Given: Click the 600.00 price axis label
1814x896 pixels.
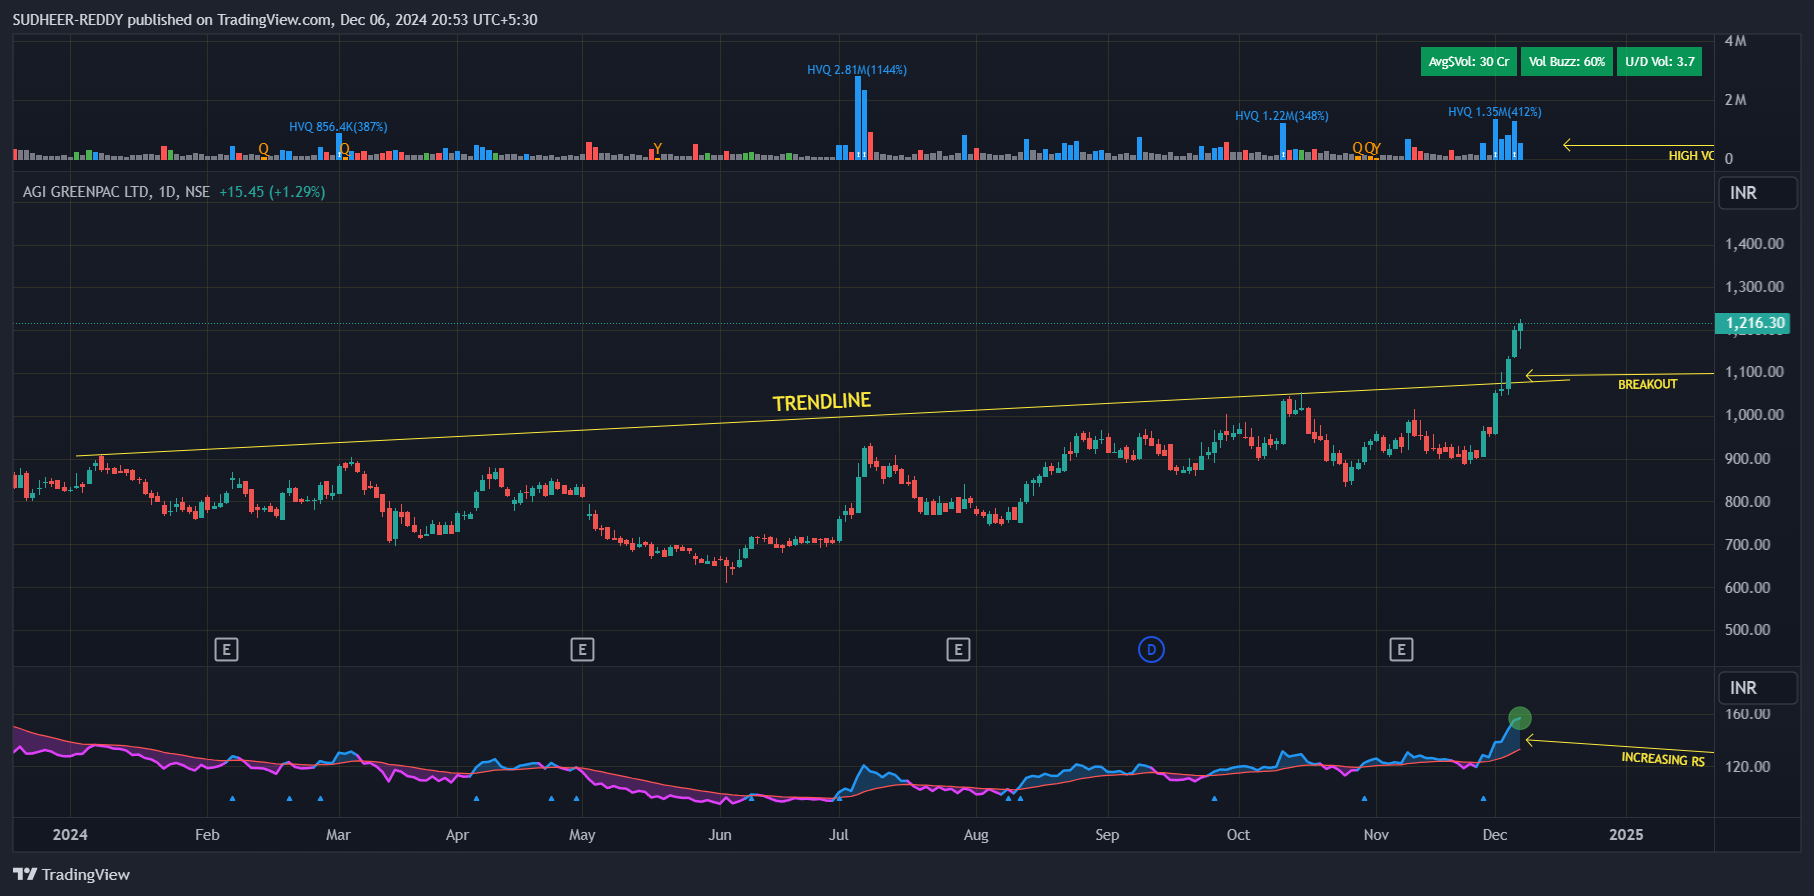Looking at the screenshot, I should pos(1748,588).
